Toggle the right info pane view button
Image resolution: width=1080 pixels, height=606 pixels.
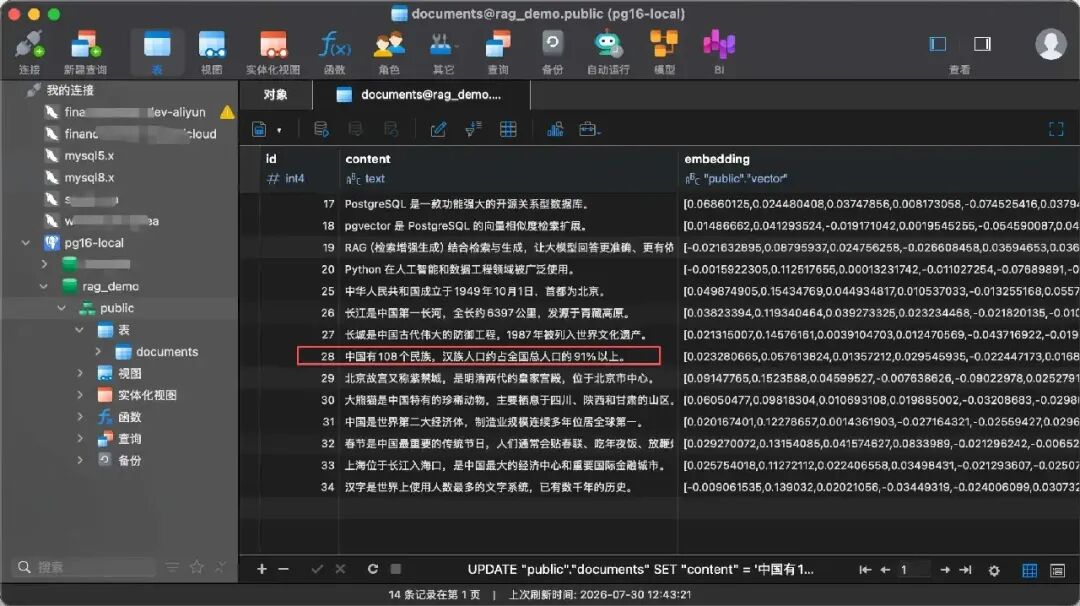(982, 44)
